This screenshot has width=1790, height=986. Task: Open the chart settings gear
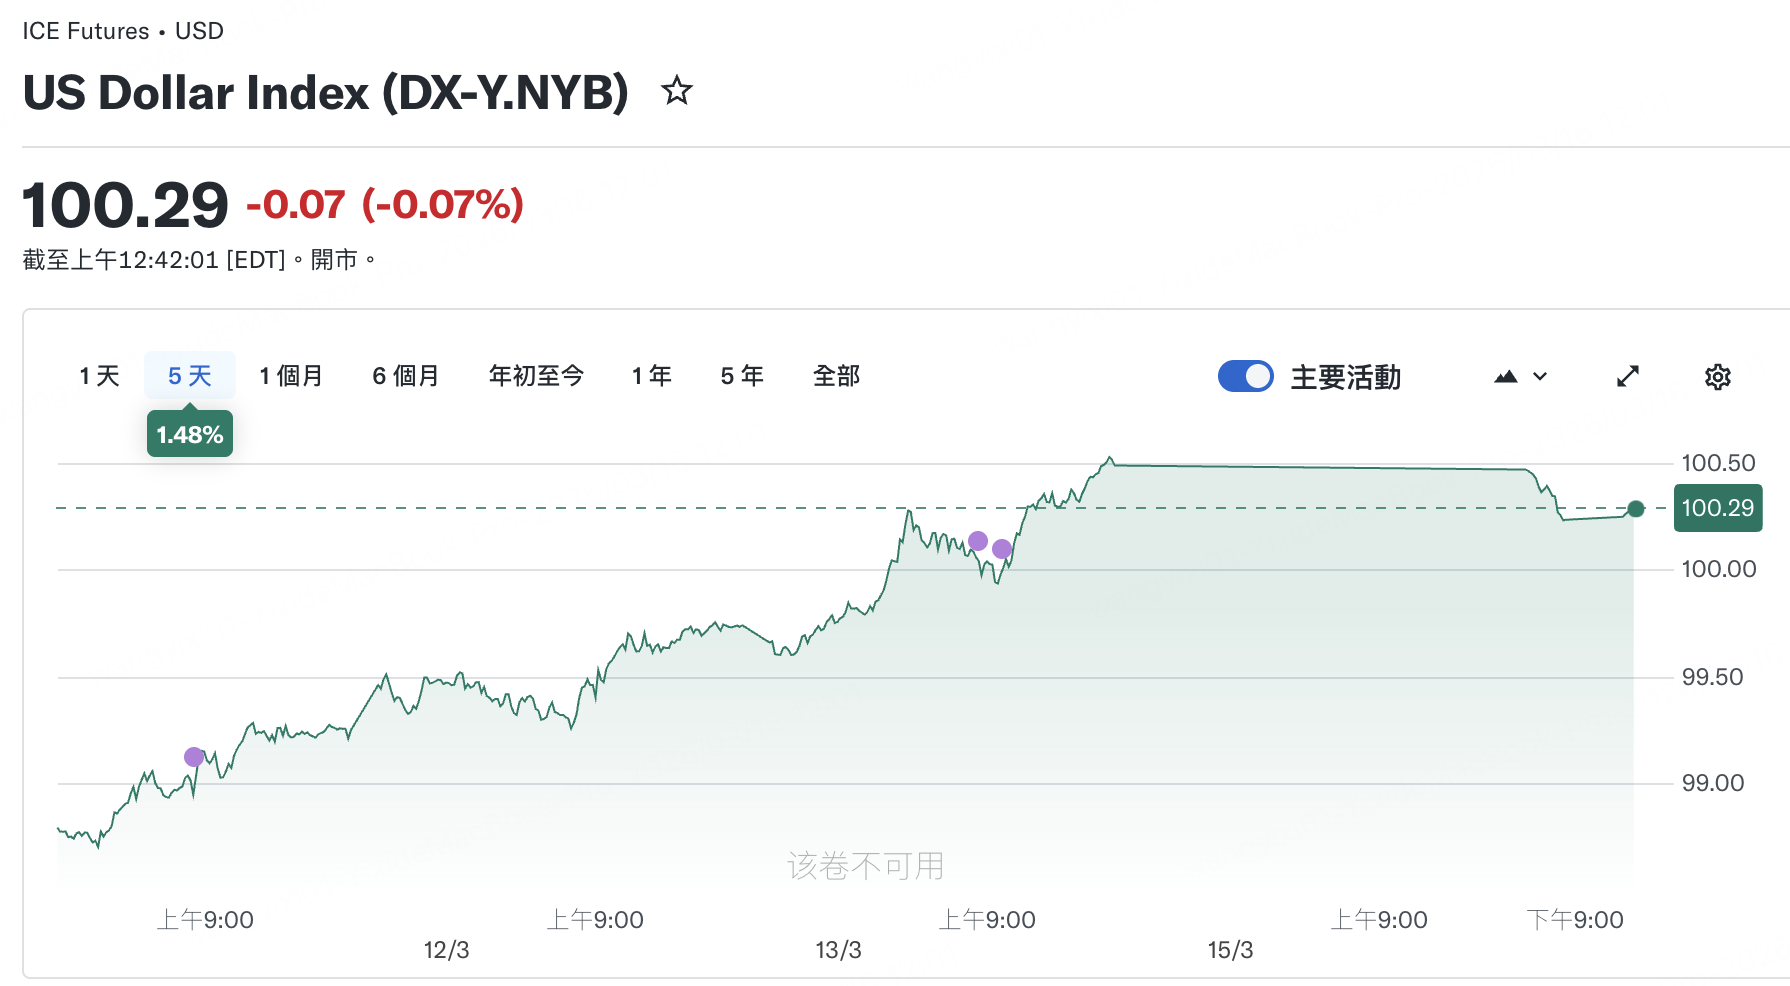click(1717, 377)
